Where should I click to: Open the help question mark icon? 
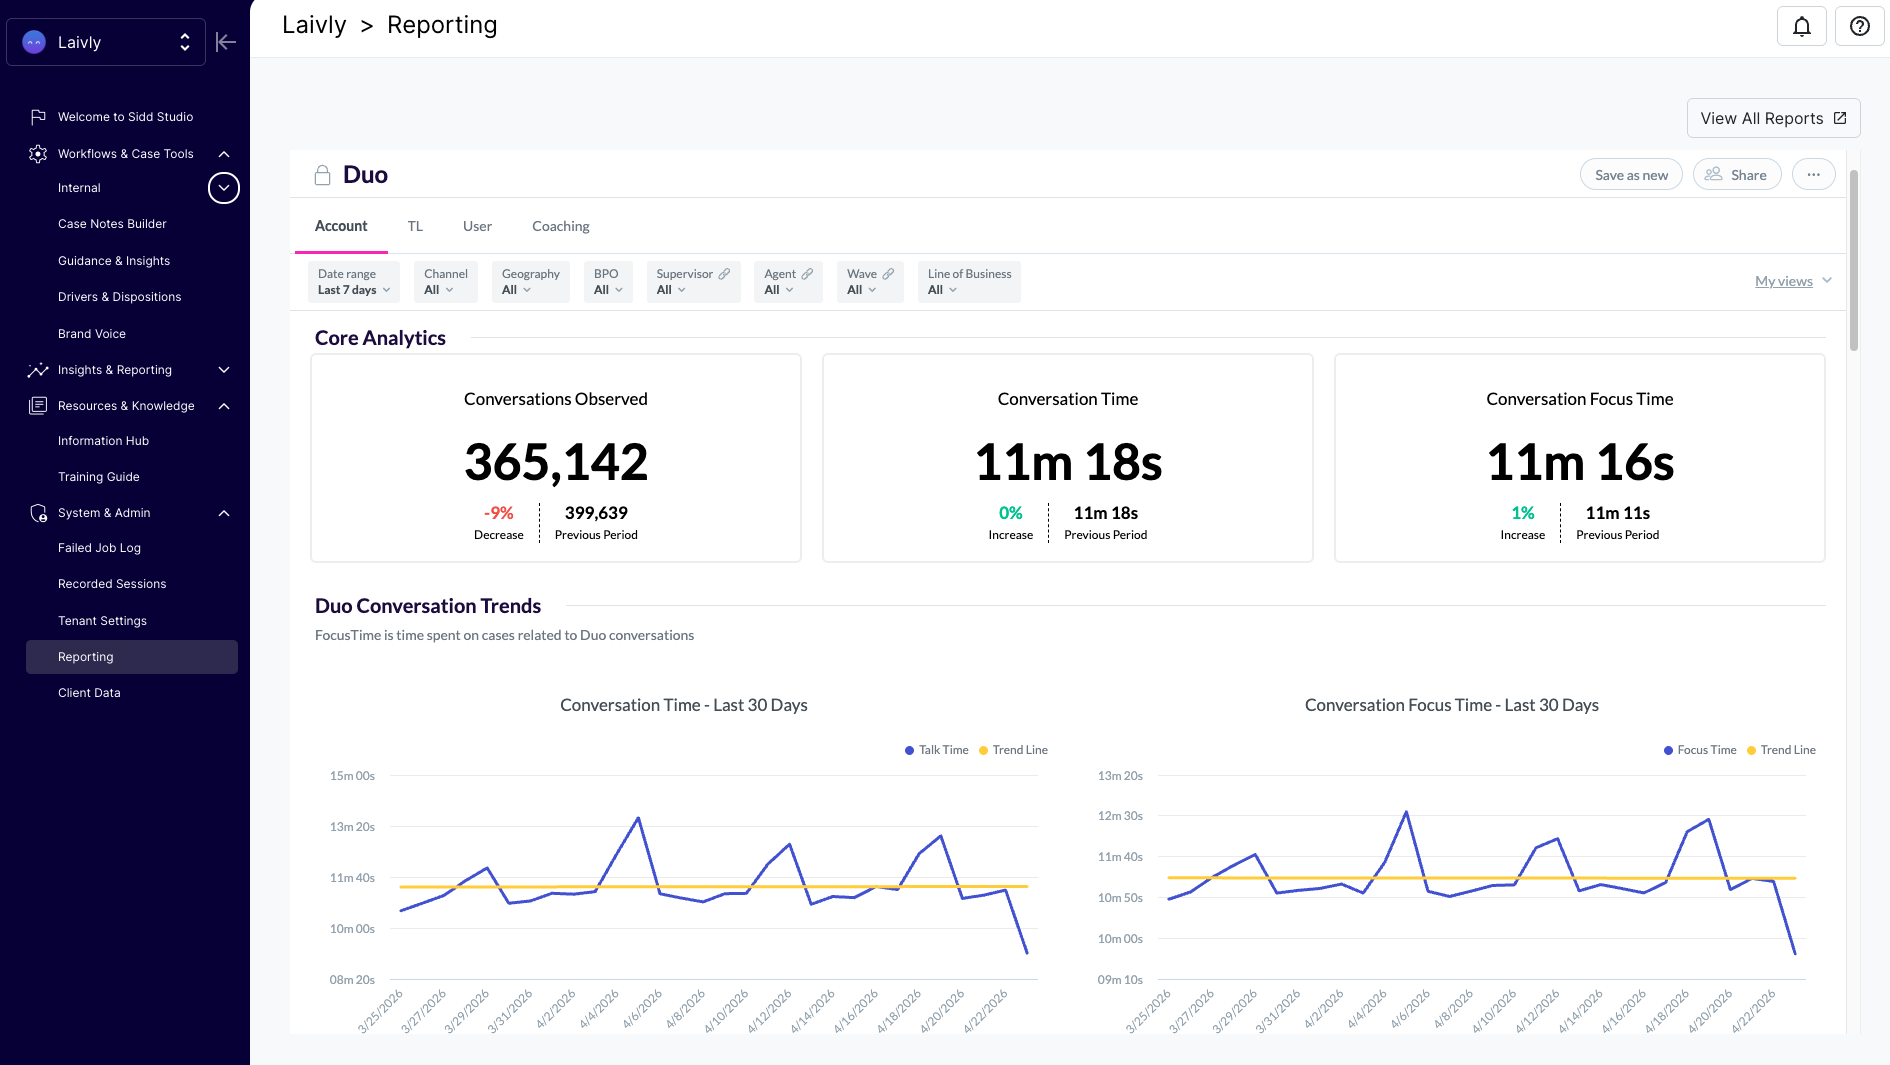(1859, 26)
